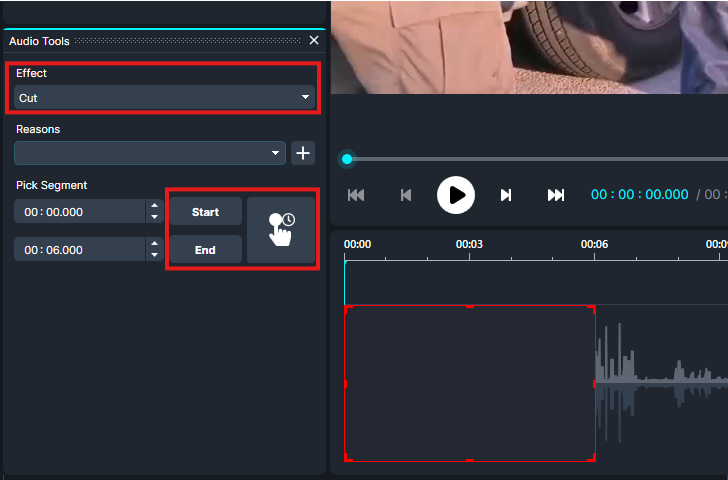Increase the segment start time with up arrow
The width and height of the screenshot is (728, 480).
pos(153,206)
